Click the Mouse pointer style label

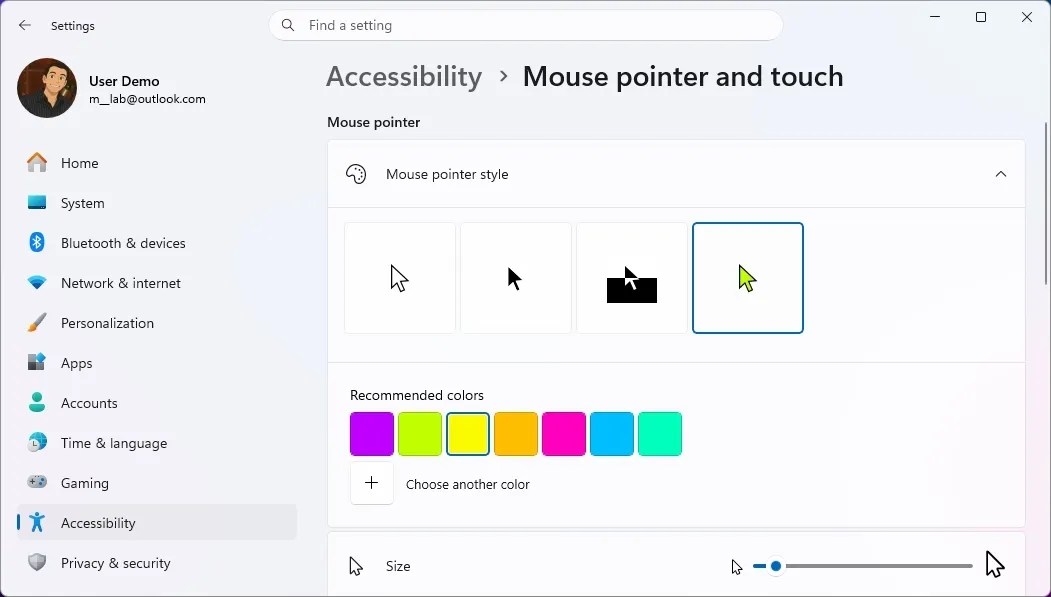[447, 174]
